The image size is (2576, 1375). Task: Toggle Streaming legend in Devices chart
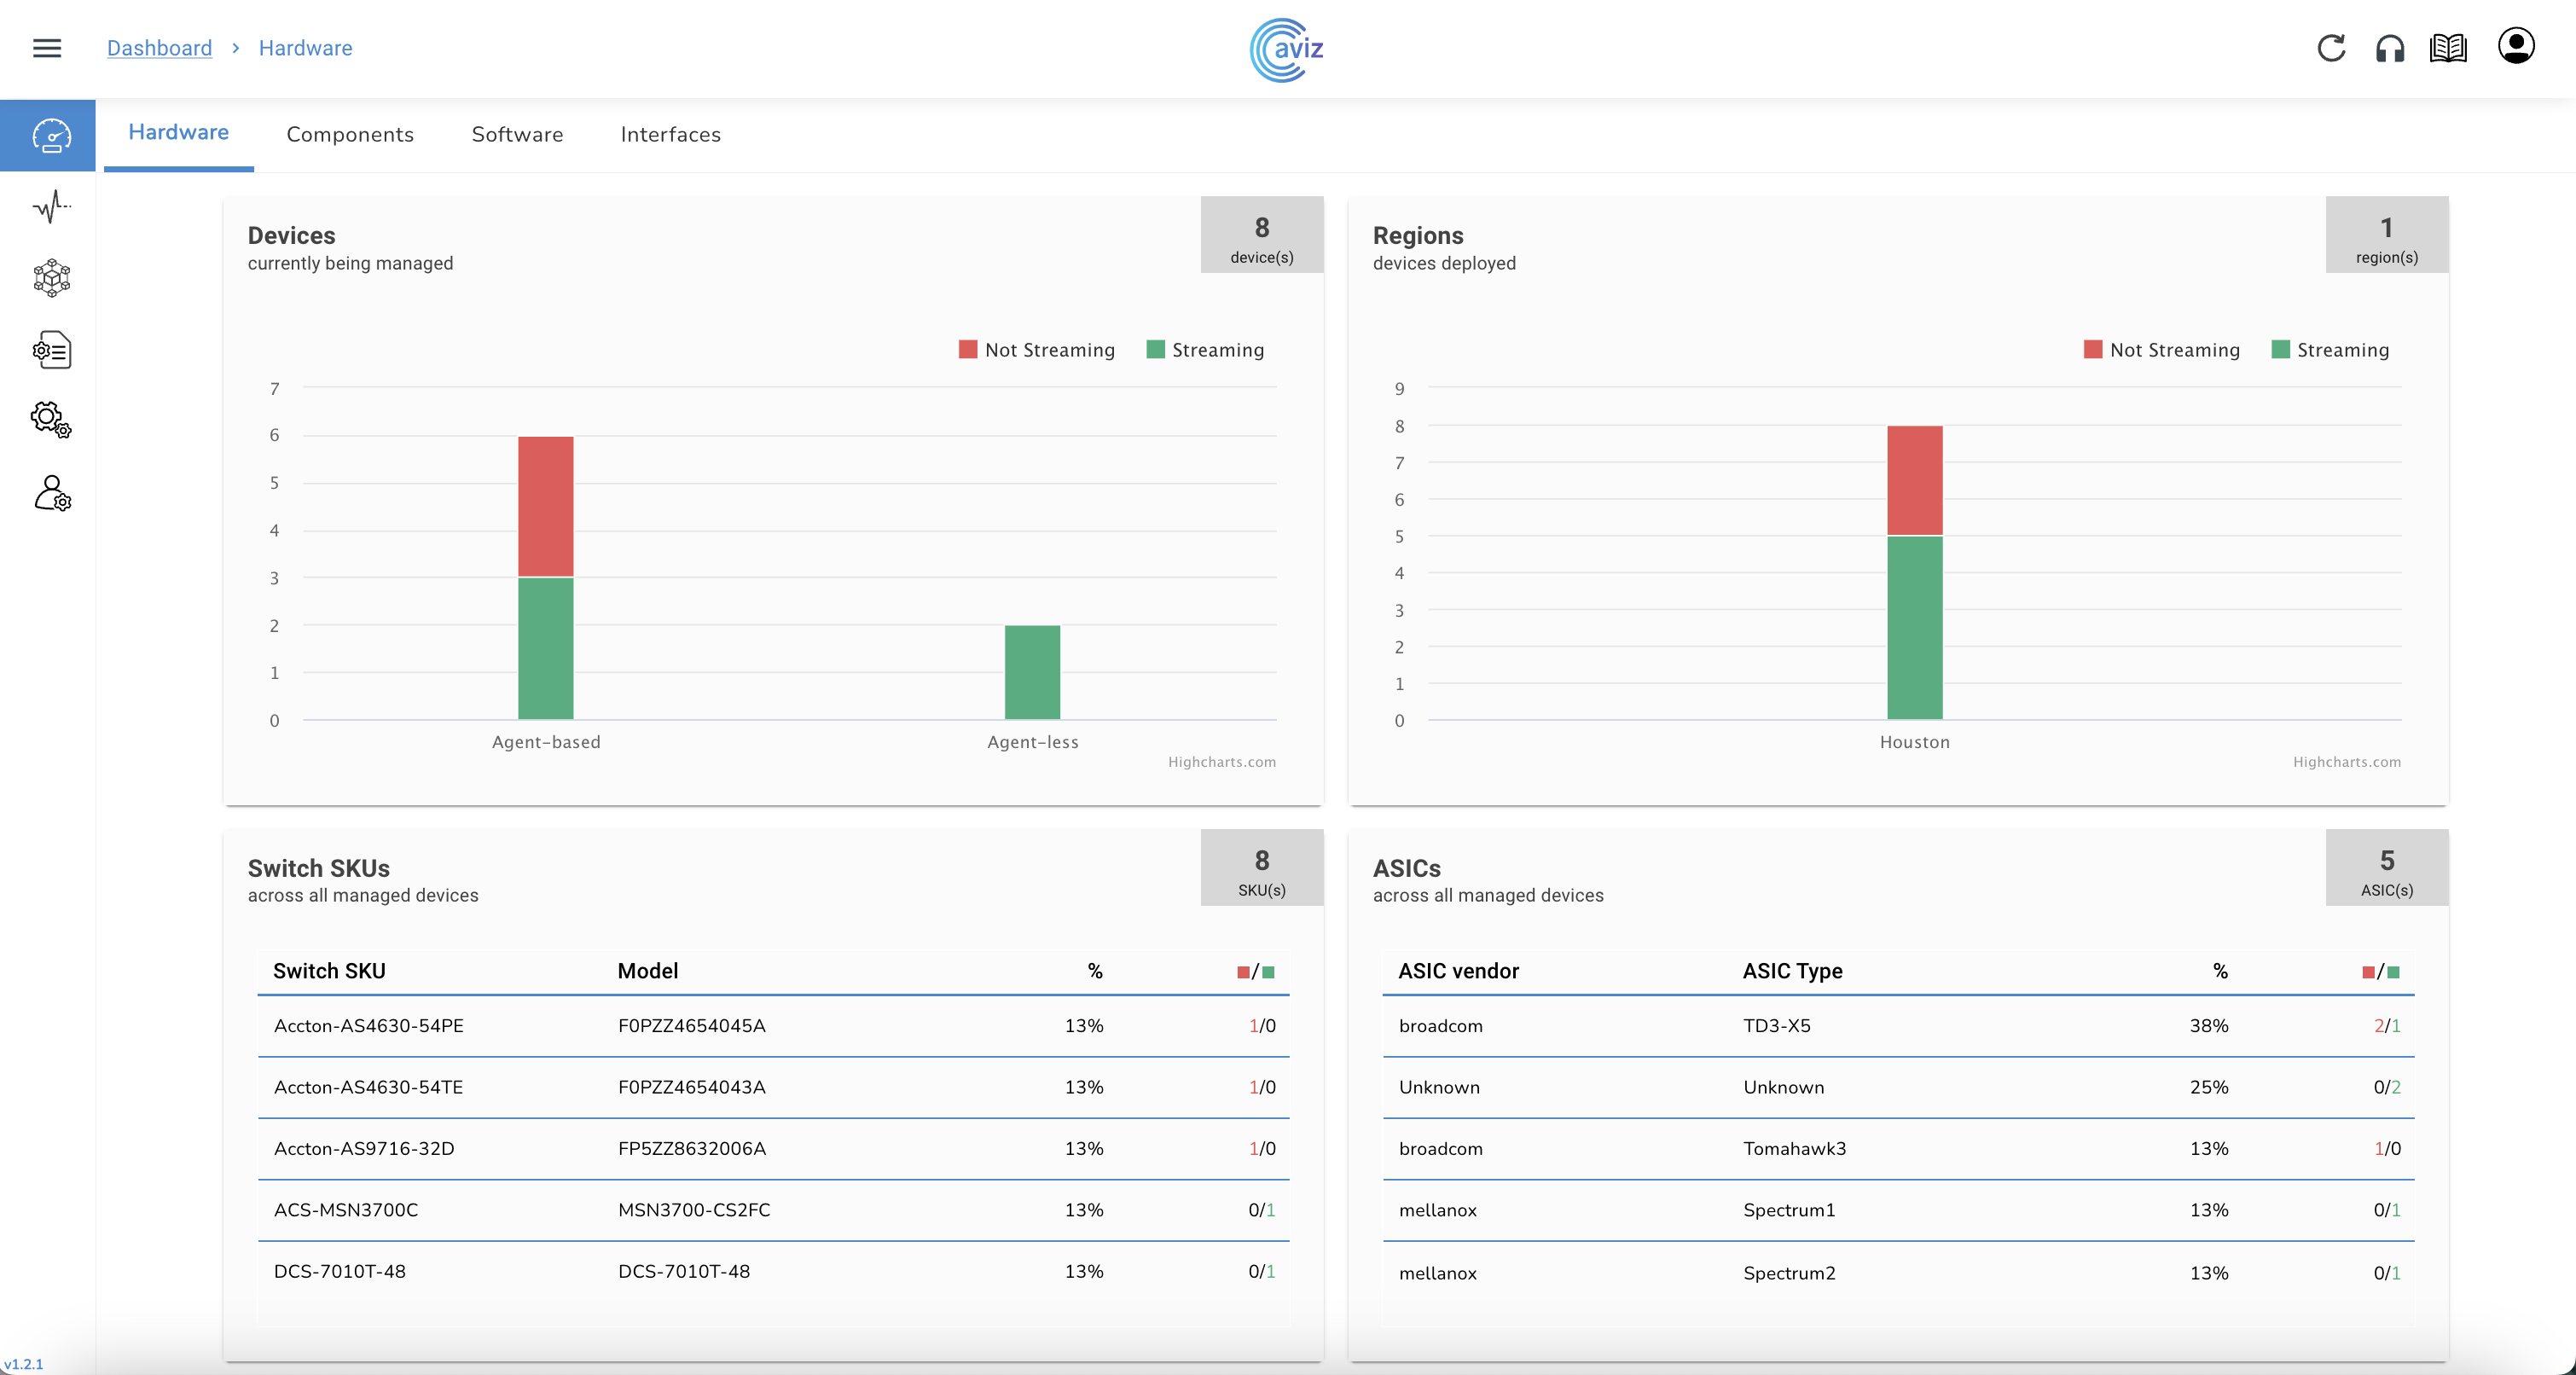1216,350
